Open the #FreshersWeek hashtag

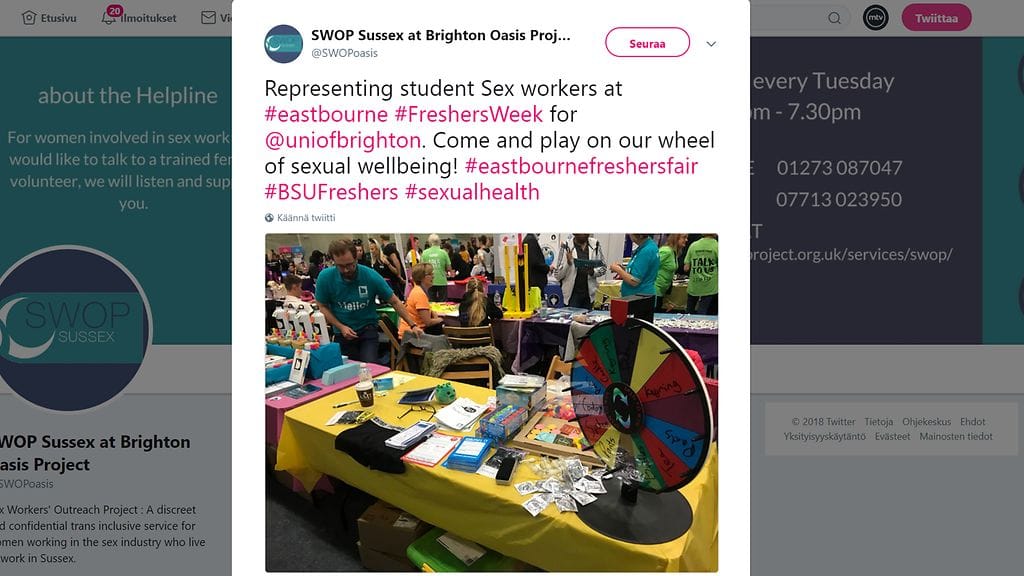click(x=468, y=114)
